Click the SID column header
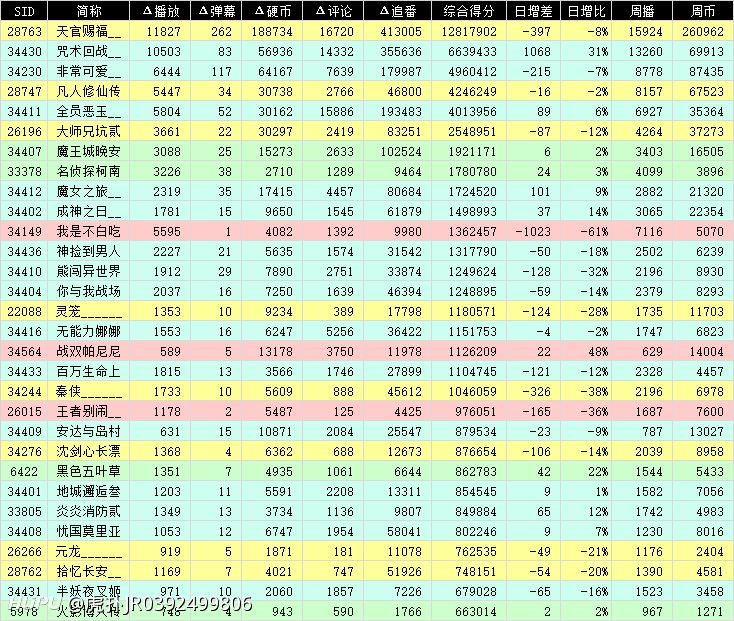734x621 pixels. (24, 11)
